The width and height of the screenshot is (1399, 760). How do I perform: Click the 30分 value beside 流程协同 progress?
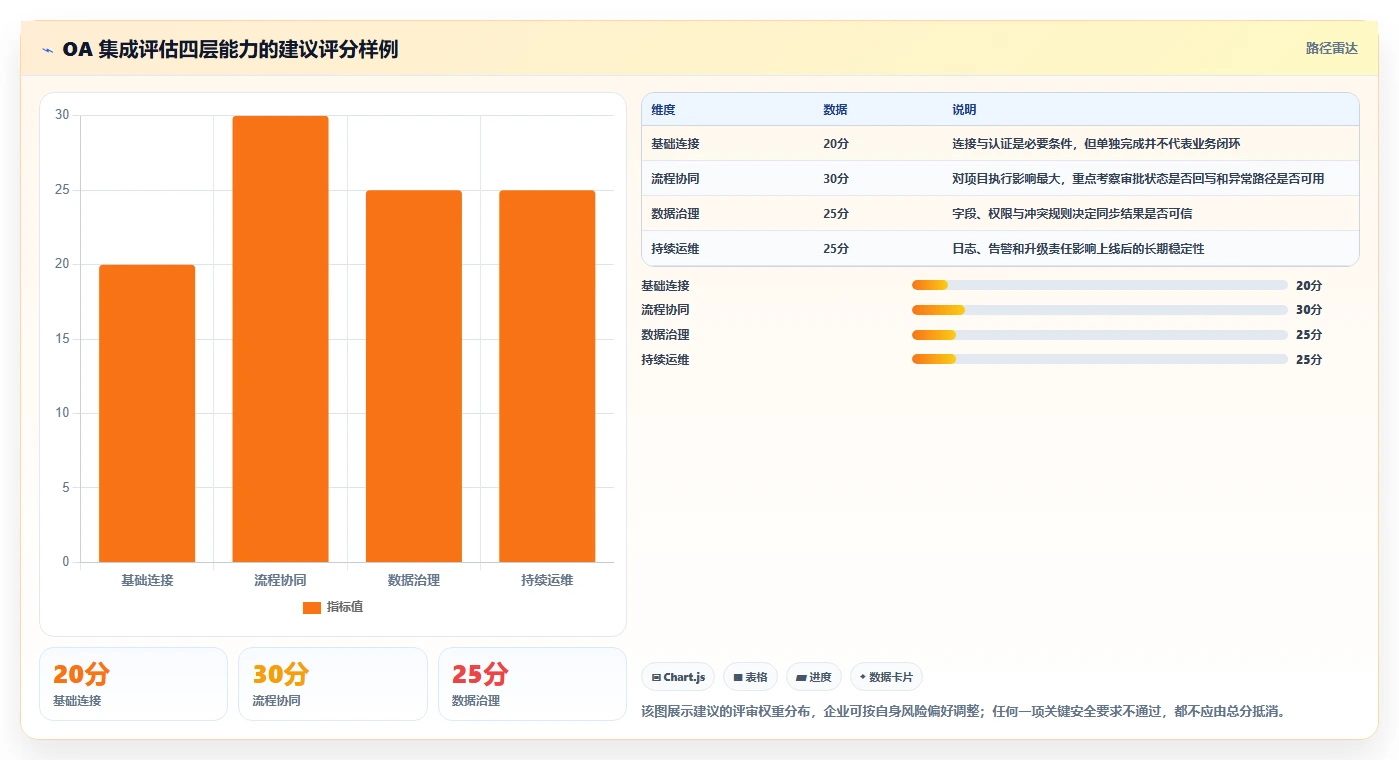click(x=1308, y=310)
